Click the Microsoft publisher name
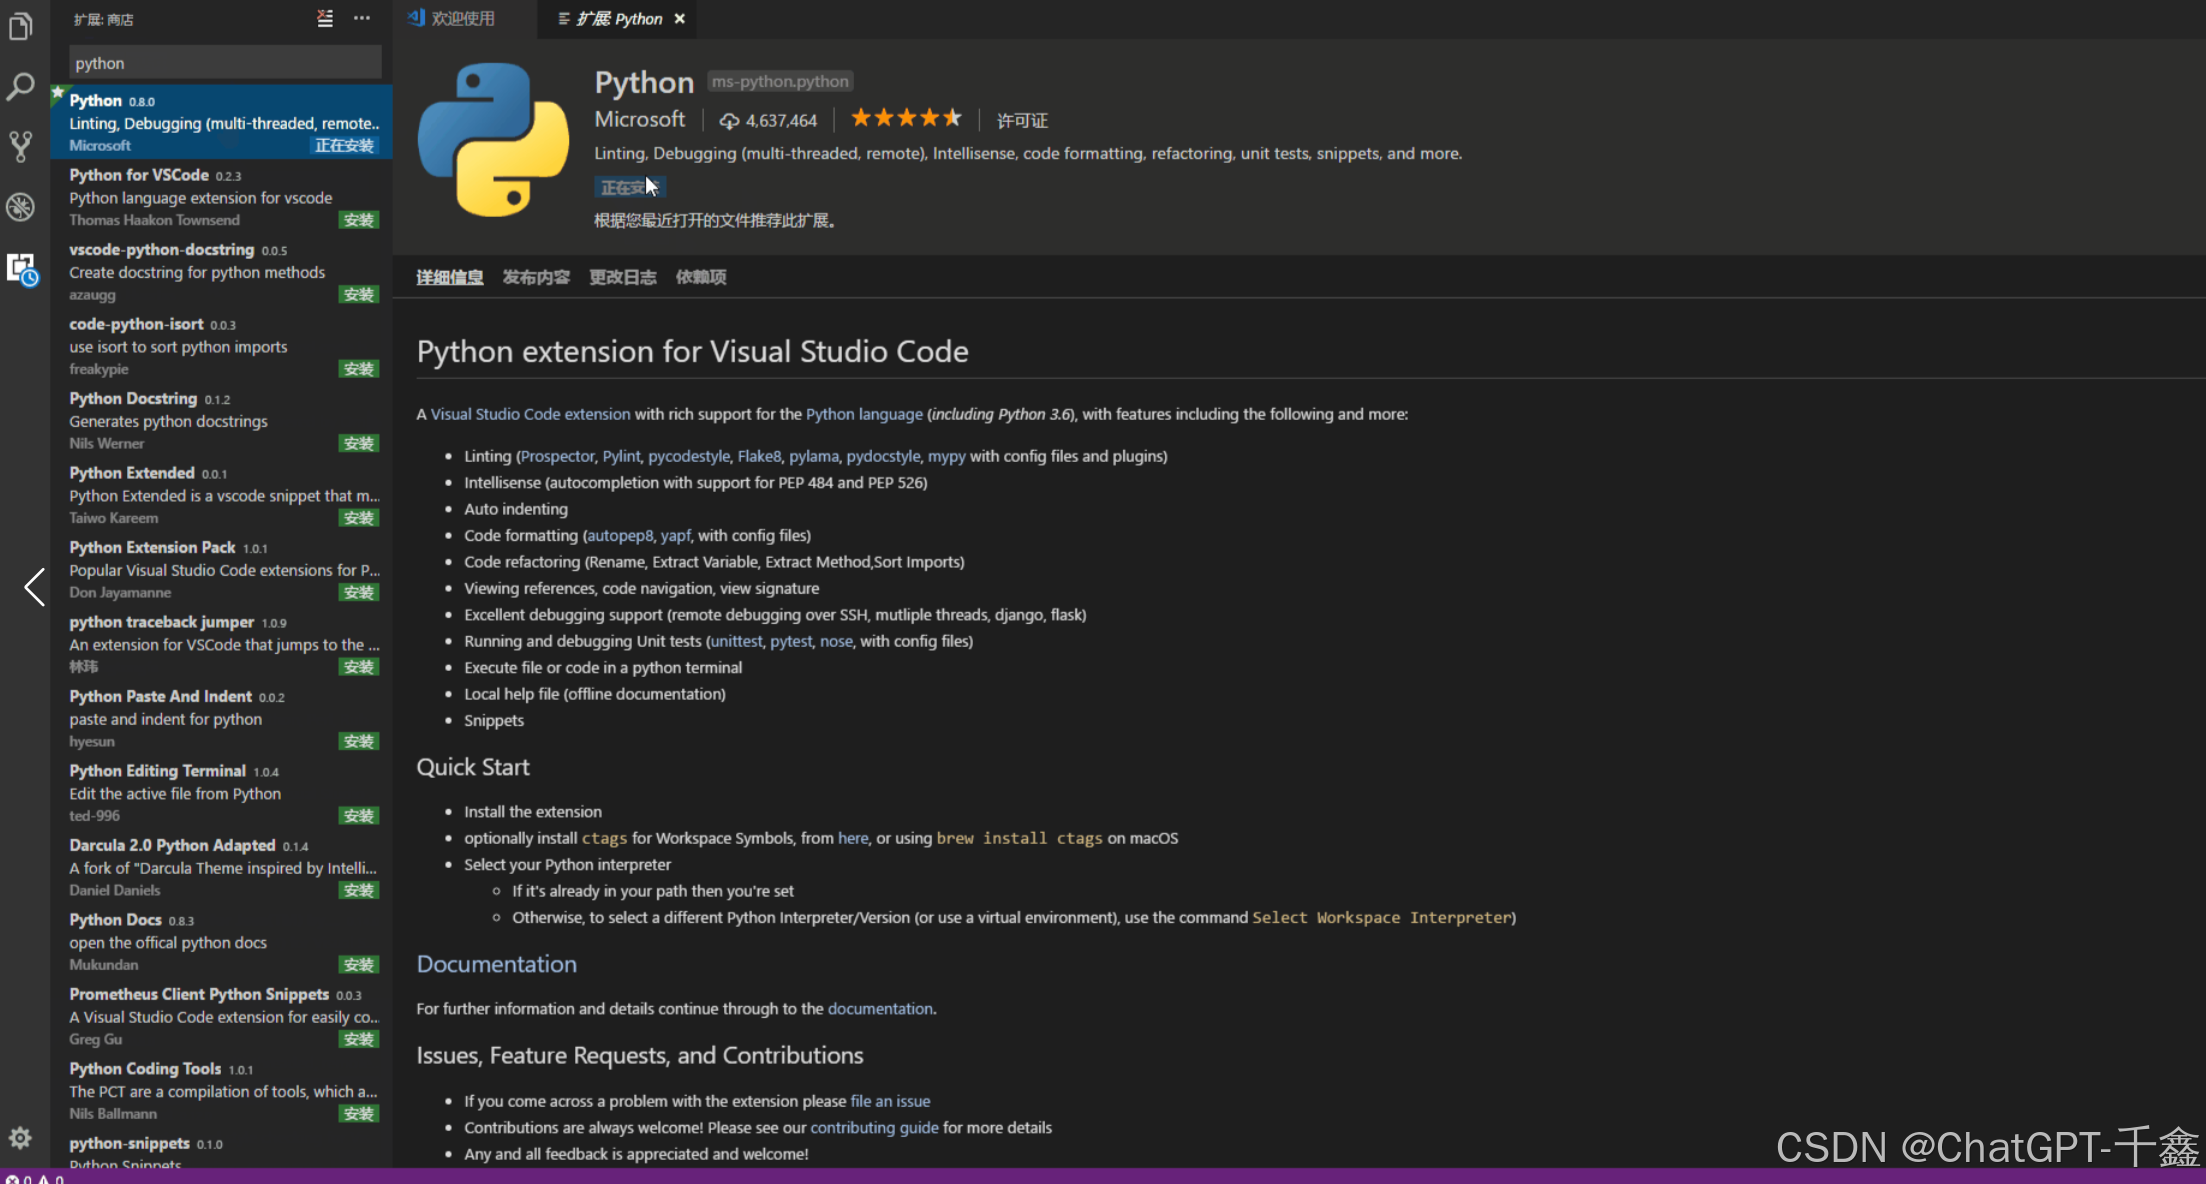 coord(640,119)
